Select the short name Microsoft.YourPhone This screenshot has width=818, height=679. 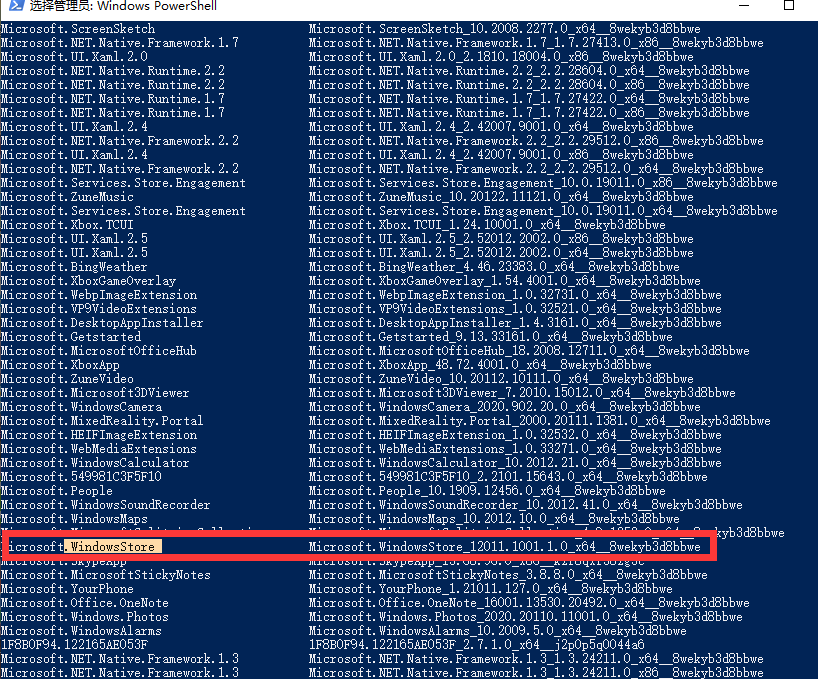point(67,590)
